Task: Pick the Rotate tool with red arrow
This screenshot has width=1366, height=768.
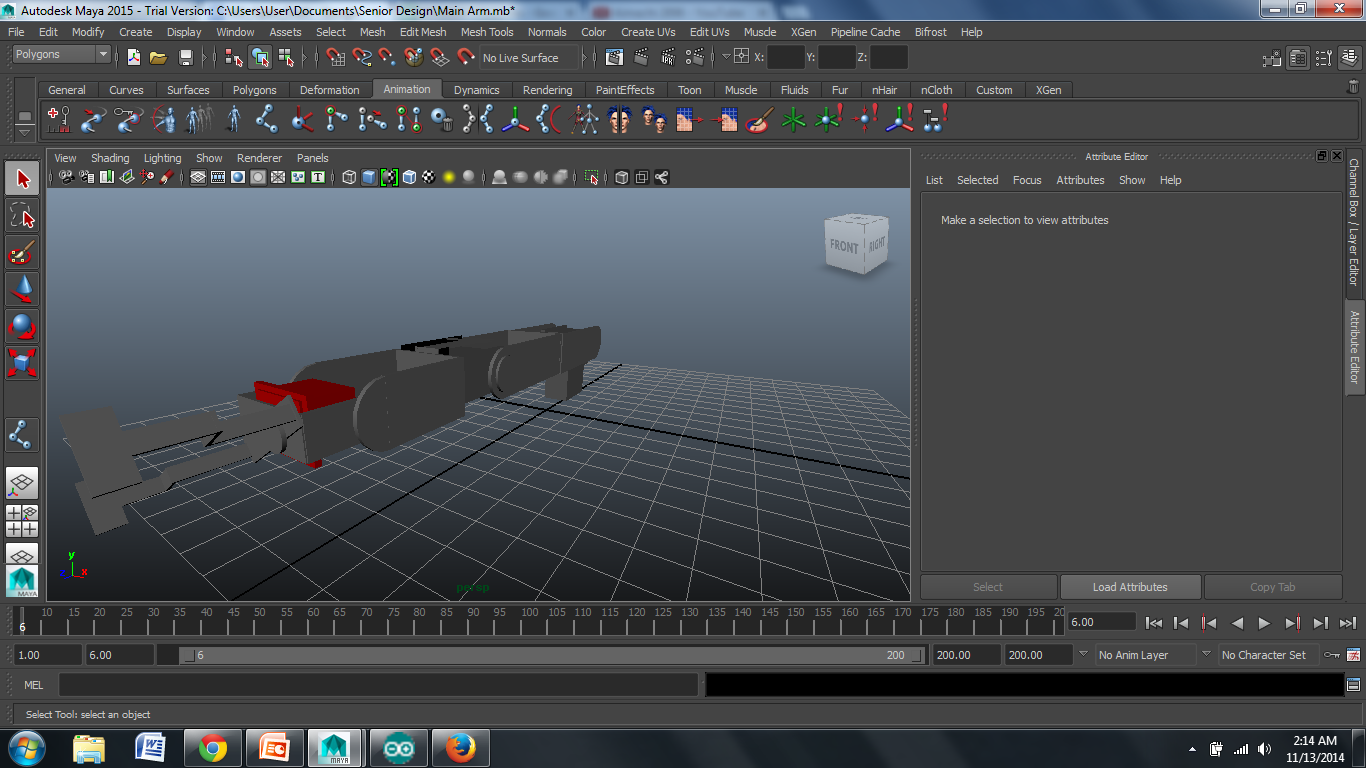Action: (x=22, y=326)
